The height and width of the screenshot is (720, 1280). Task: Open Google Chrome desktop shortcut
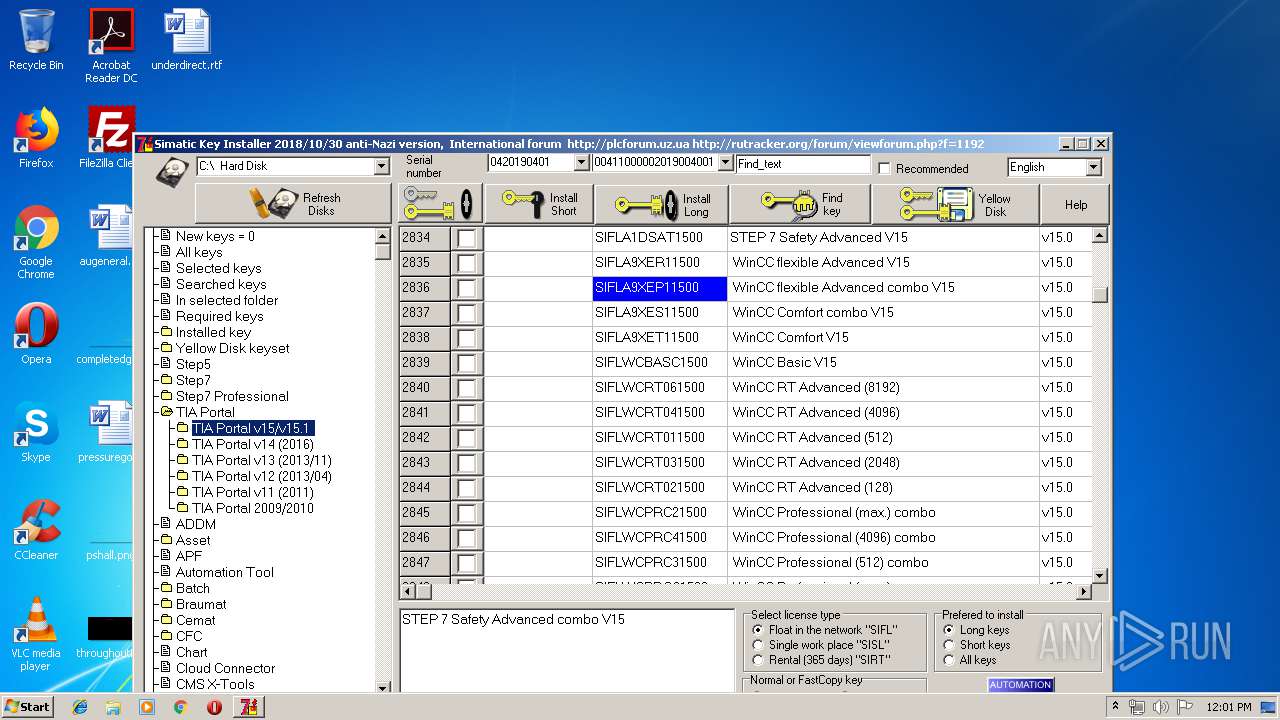(36, 243)
